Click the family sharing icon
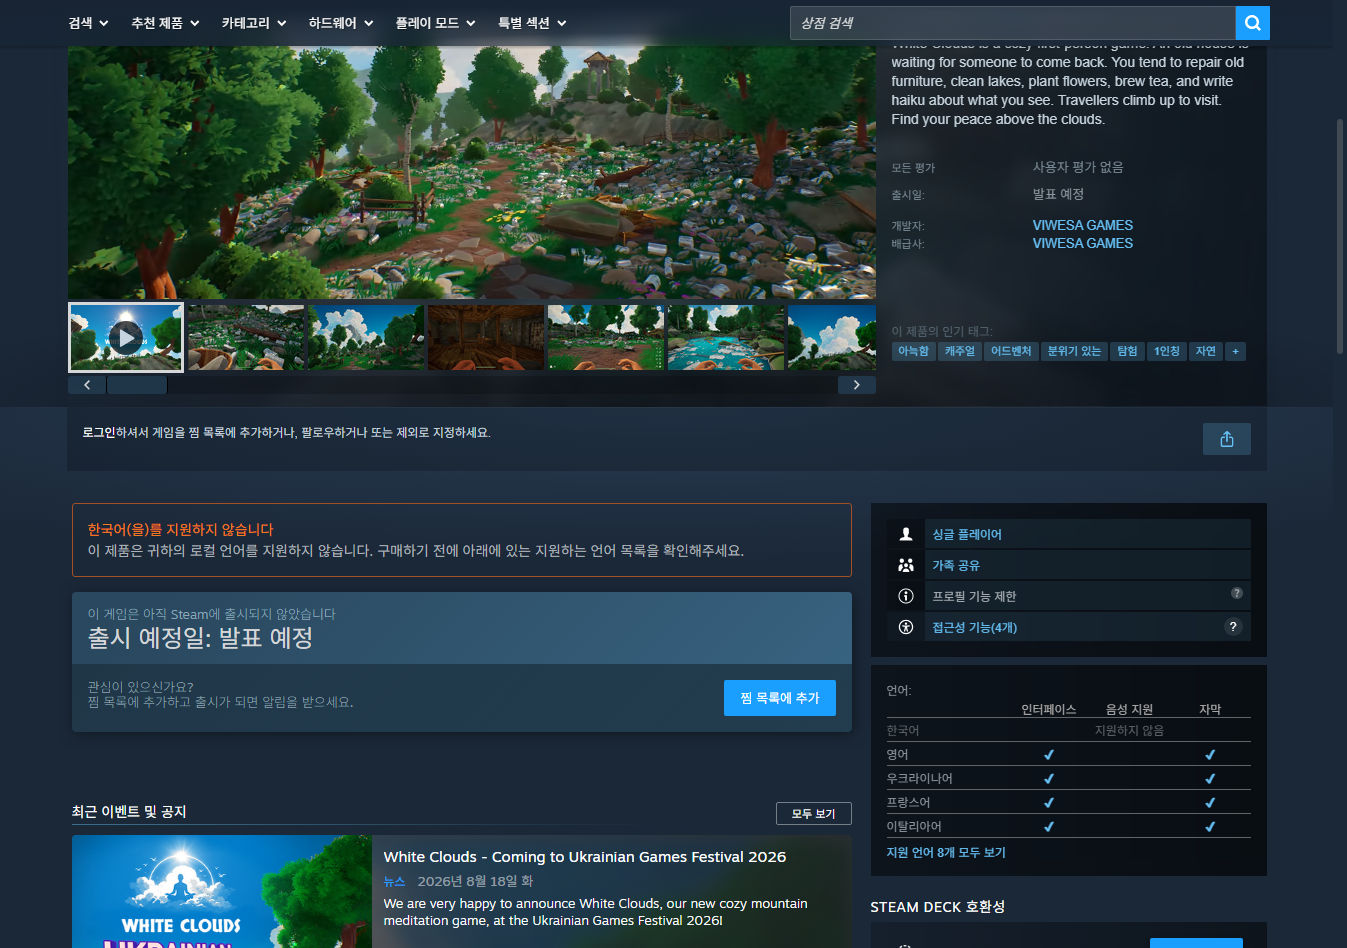Image resolution: width=1347 pixels, height=948 pixels. [x=906, y=565]
